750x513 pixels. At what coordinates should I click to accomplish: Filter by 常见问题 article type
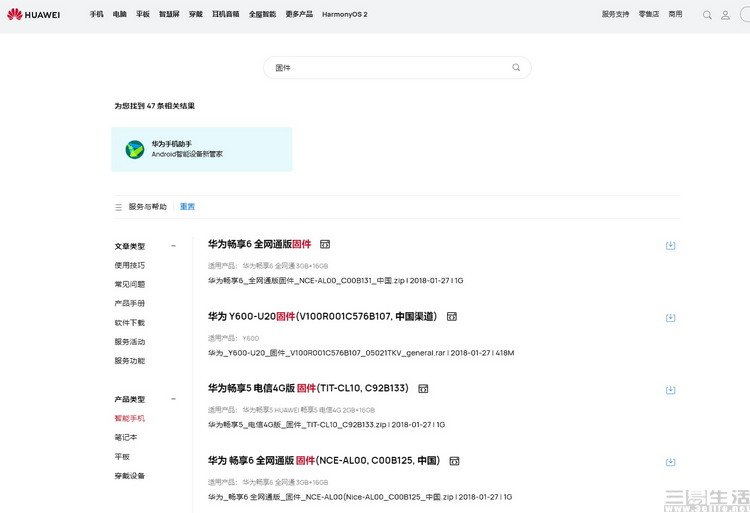(130, 284)
